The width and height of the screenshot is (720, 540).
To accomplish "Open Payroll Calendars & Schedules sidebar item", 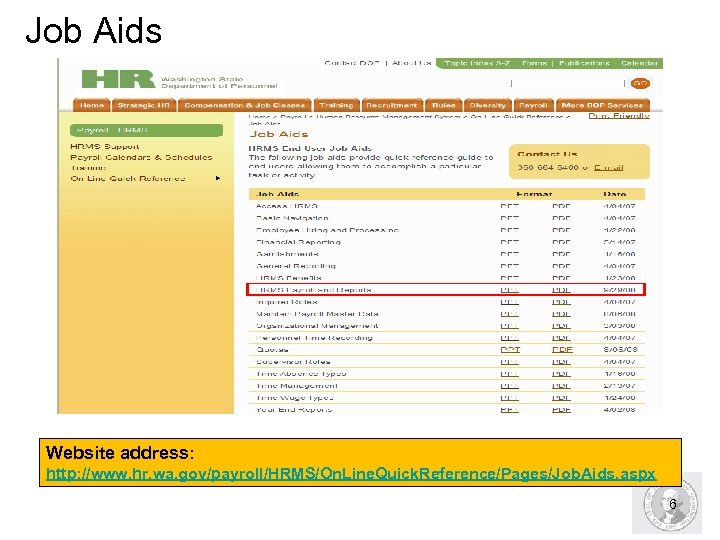I will pyautogui.click(x=141, y=157).
